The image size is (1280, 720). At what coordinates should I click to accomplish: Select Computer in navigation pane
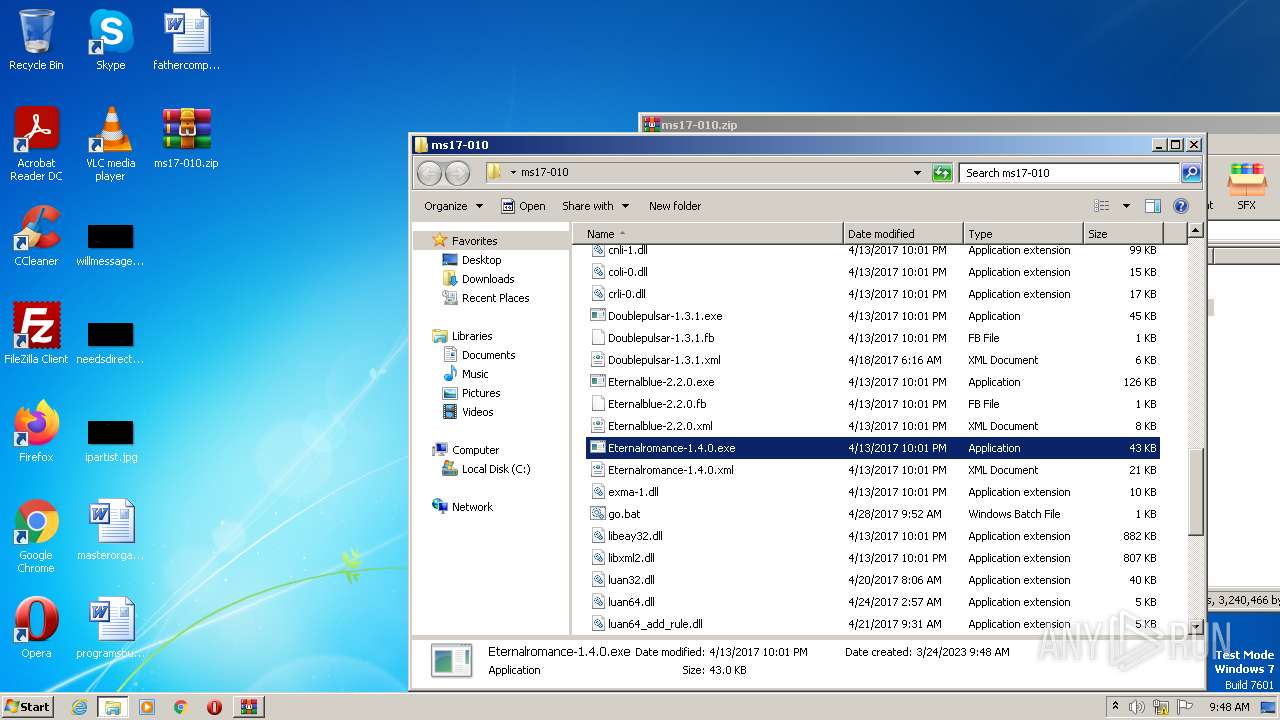pyautogui.click(x=475, y=450)
